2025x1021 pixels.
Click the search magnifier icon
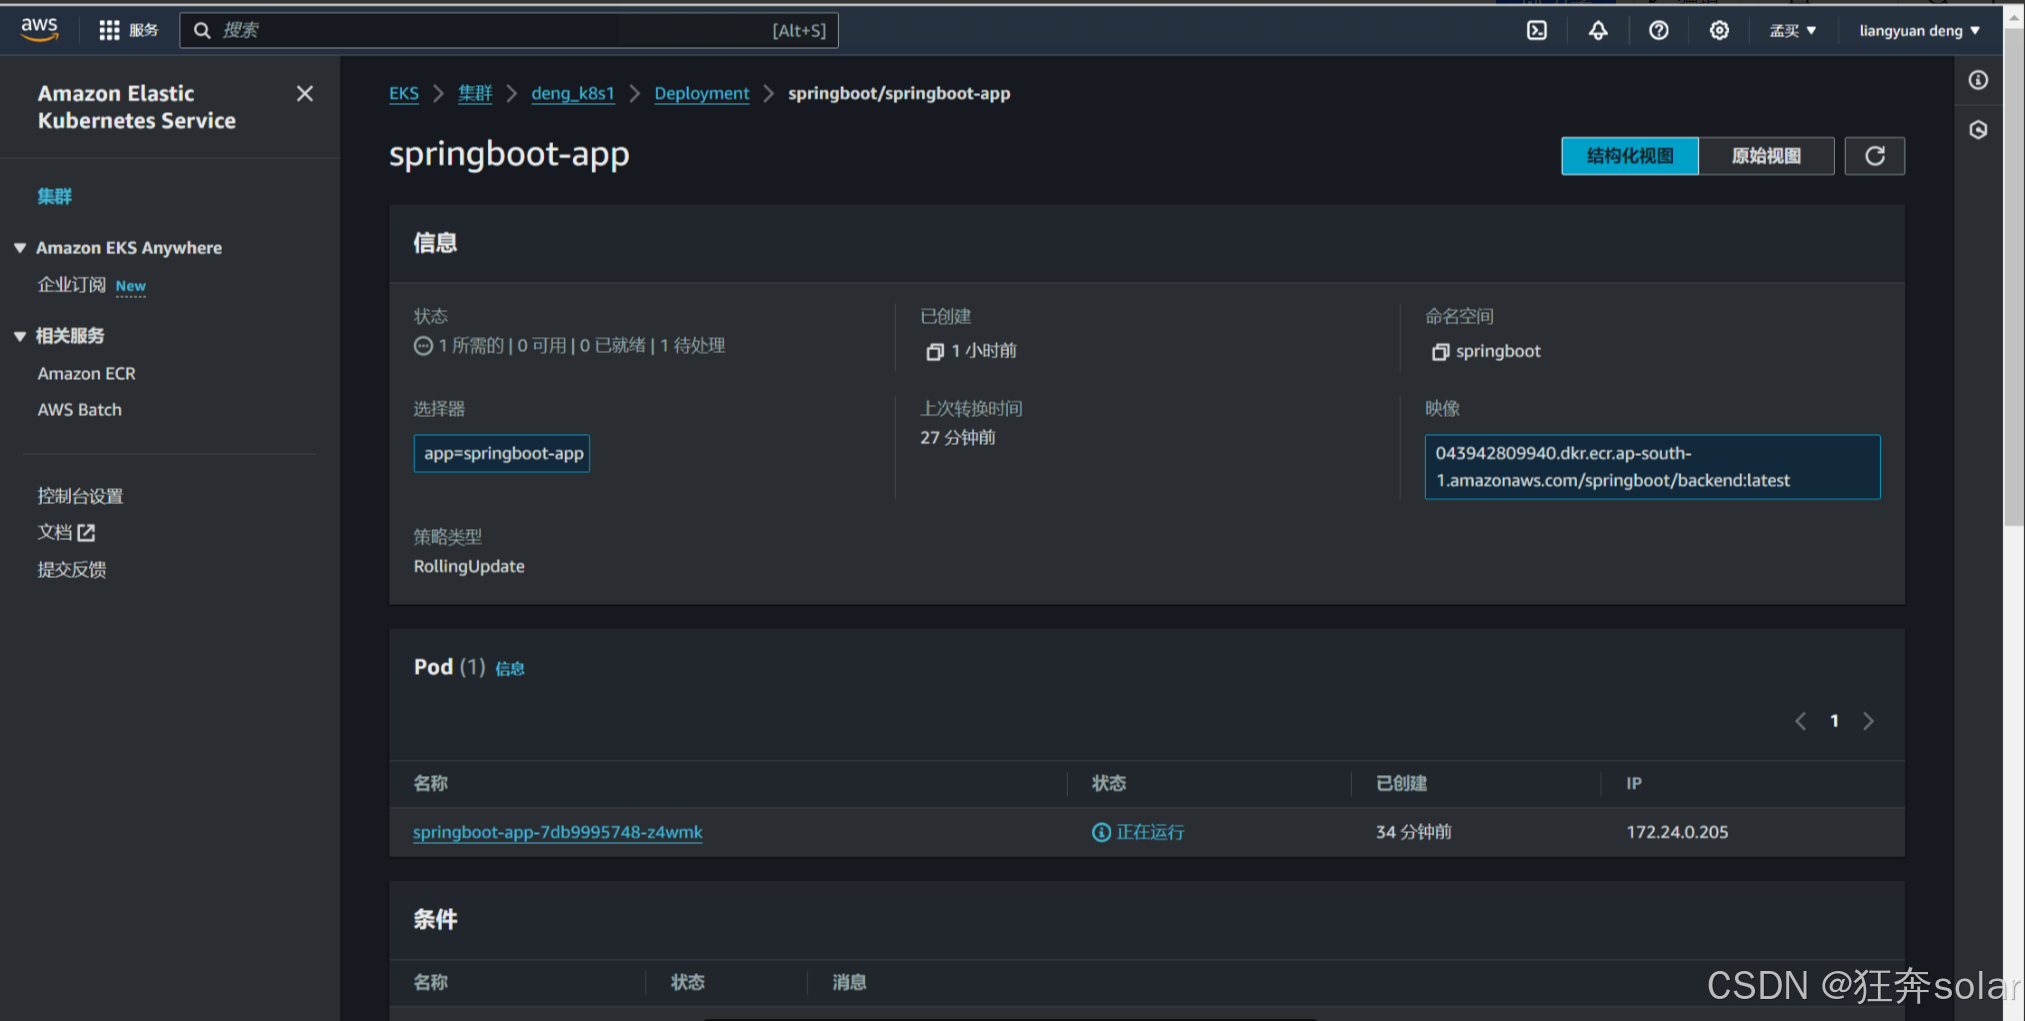click(x=202, y=30)
